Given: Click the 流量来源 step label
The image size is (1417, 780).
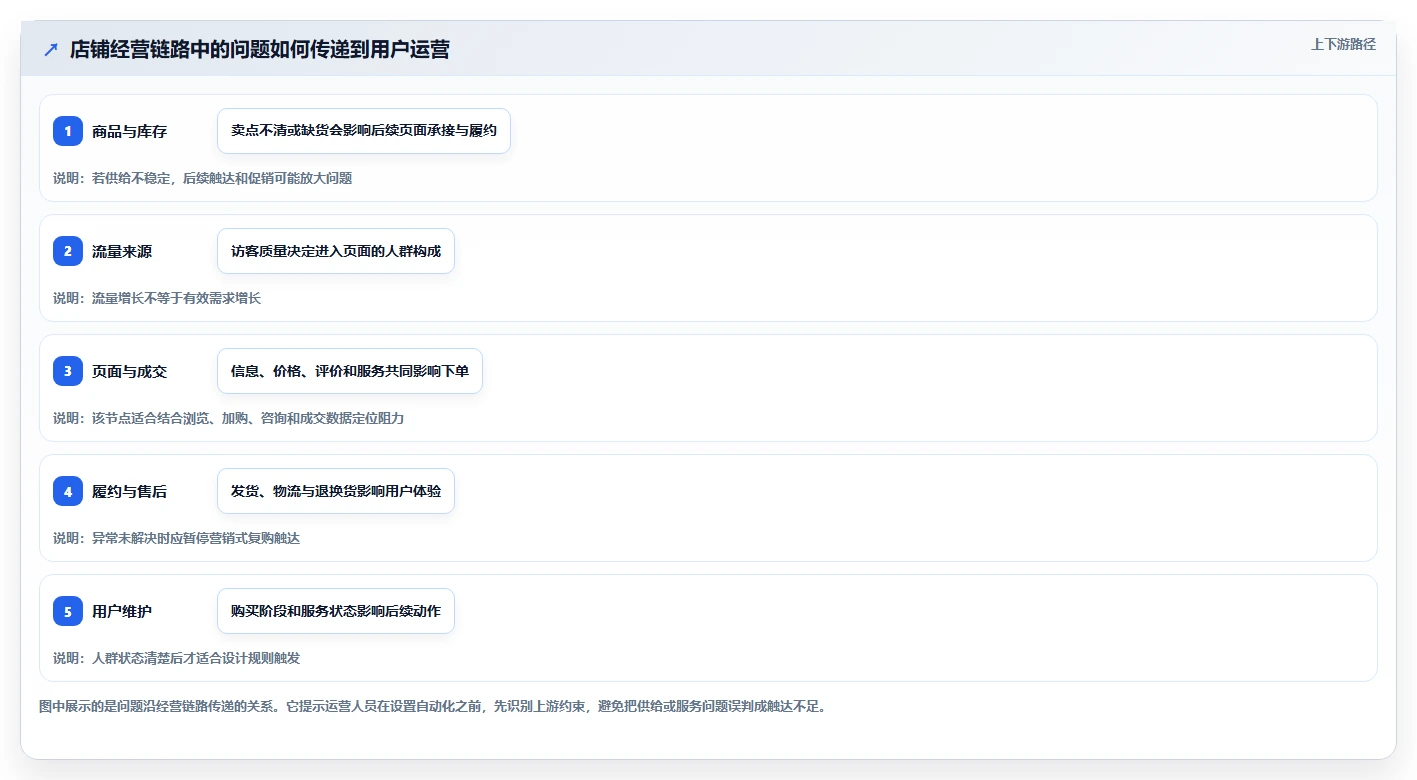Looking at the screenshot, I should coord(122,251).
